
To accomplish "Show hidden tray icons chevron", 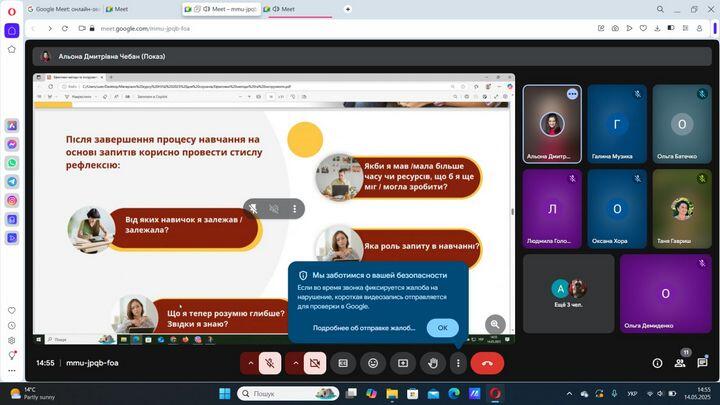I will pyautogui.click(x=569, y=394).
